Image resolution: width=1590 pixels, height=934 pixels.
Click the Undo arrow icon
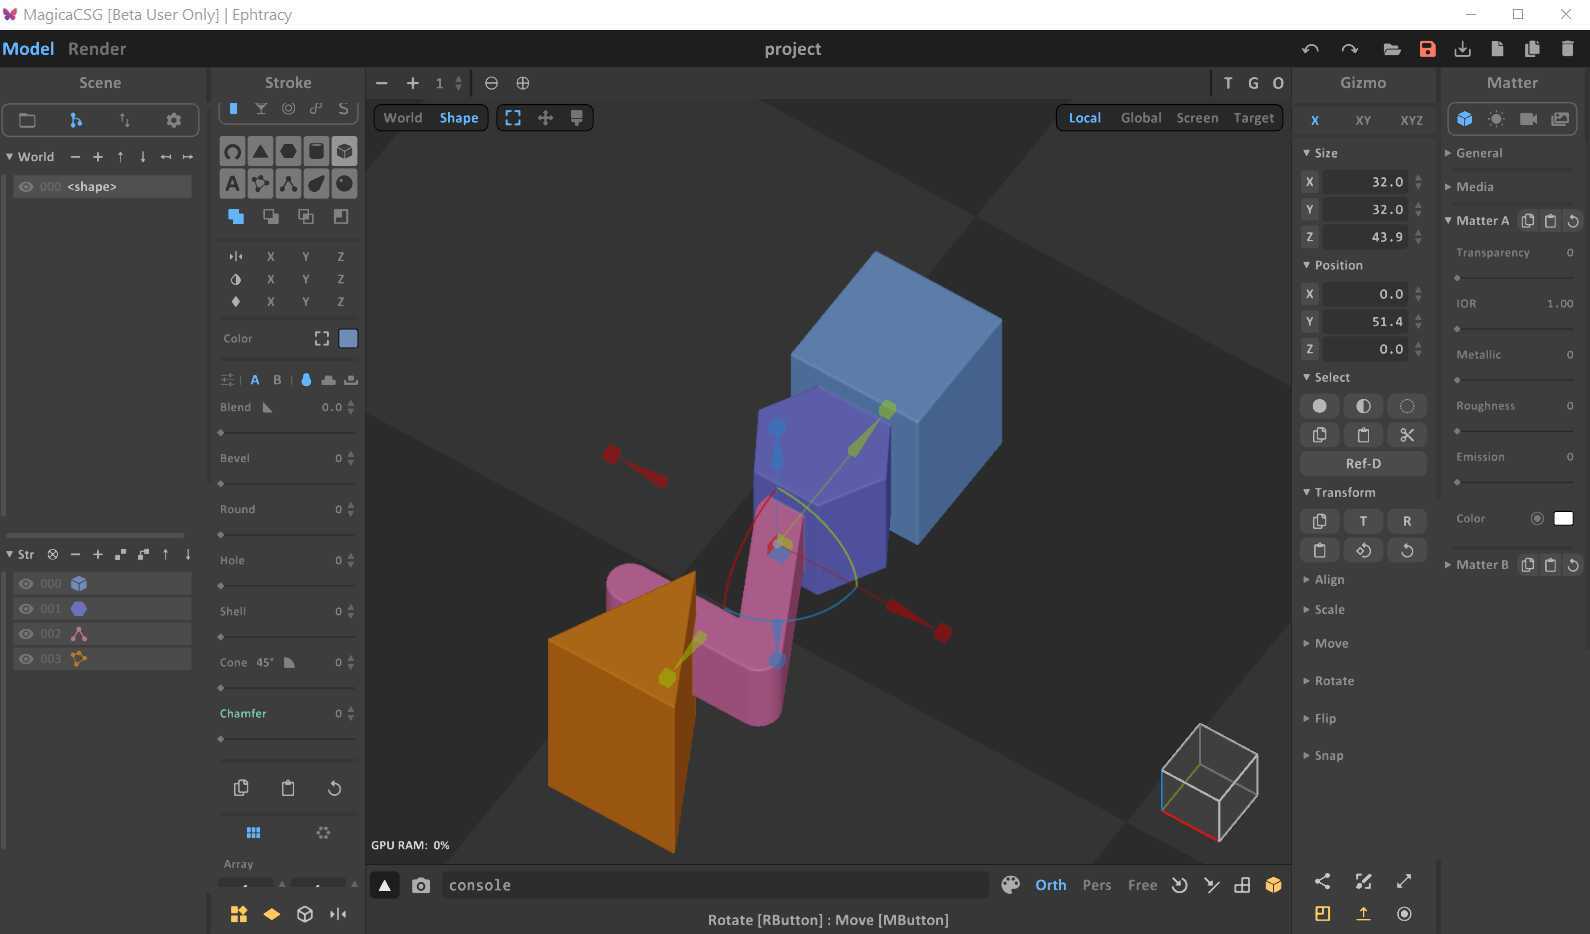(1310, 49)
